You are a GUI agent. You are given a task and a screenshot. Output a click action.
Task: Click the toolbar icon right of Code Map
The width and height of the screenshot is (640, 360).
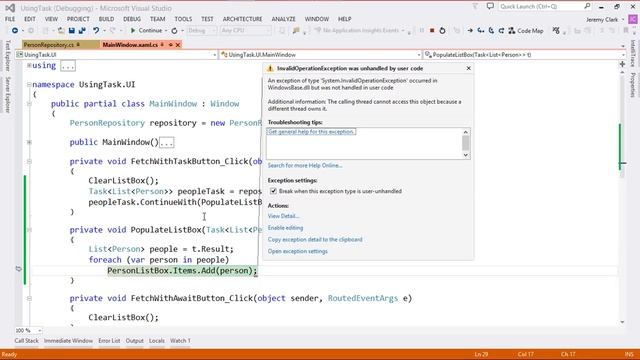coord(556,31)
